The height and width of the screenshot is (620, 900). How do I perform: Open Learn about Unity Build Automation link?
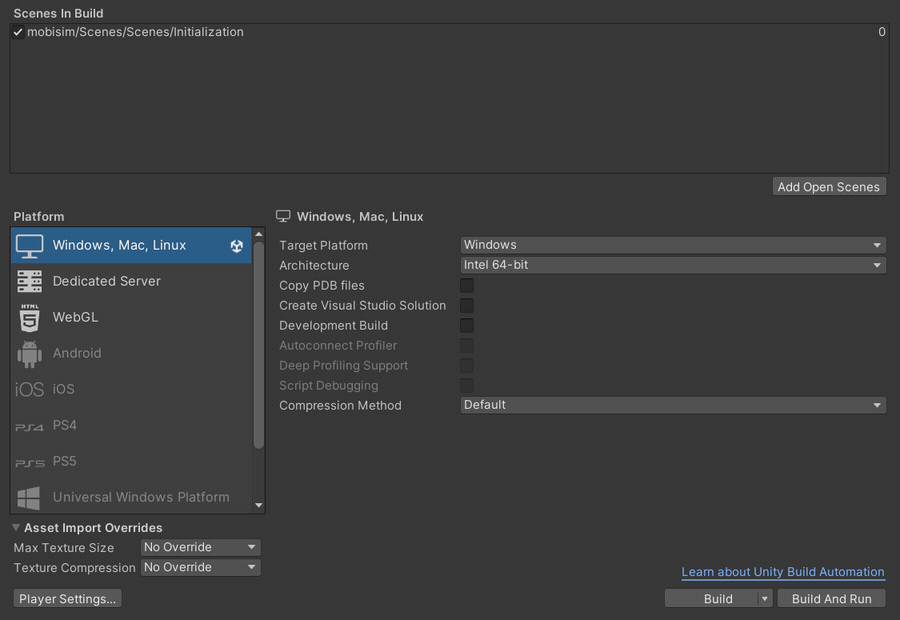click(x=783, y=572)
